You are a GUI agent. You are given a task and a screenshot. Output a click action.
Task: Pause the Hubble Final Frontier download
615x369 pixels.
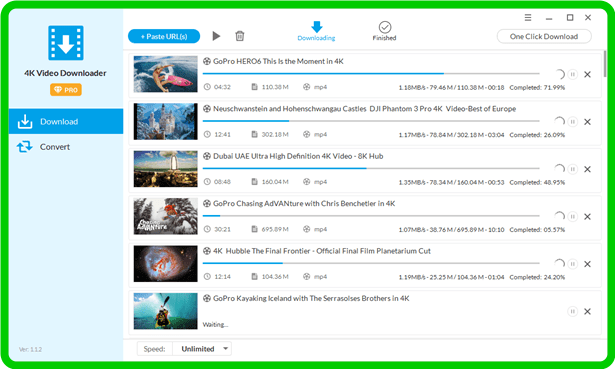(573, 264)
